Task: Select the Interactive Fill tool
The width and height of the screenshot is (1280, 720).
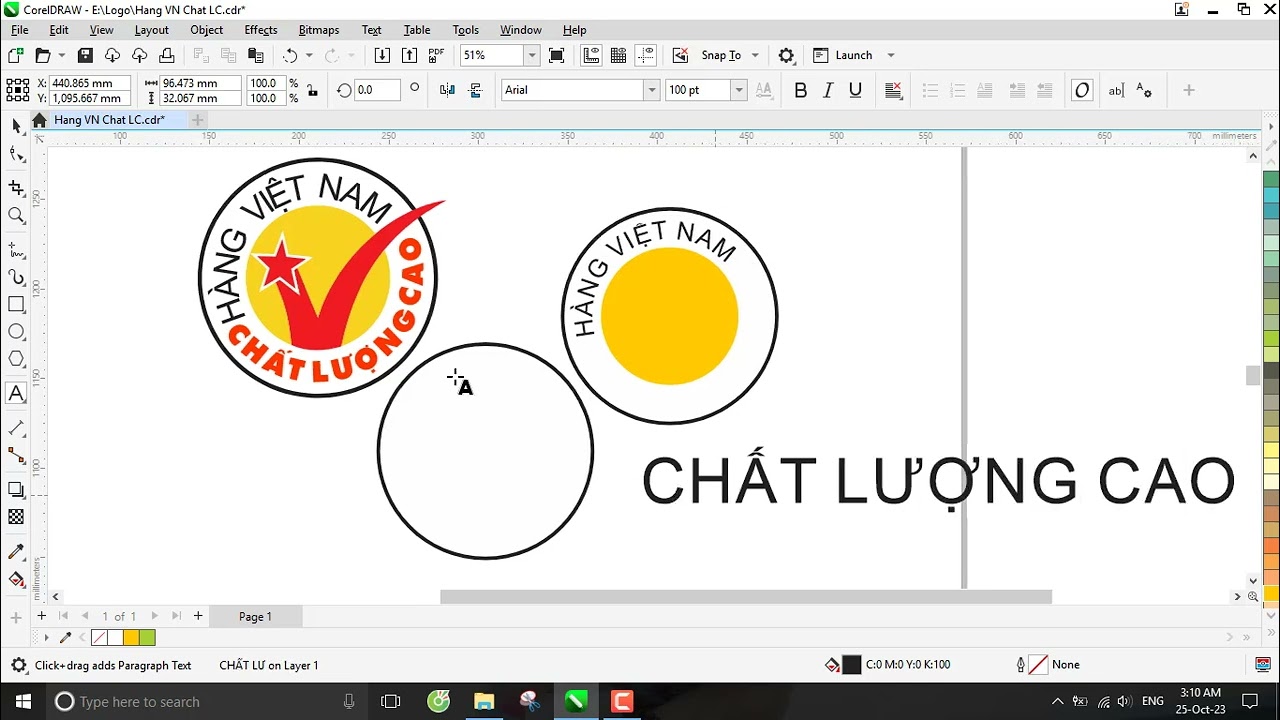Action: click(x=16, y=579)
